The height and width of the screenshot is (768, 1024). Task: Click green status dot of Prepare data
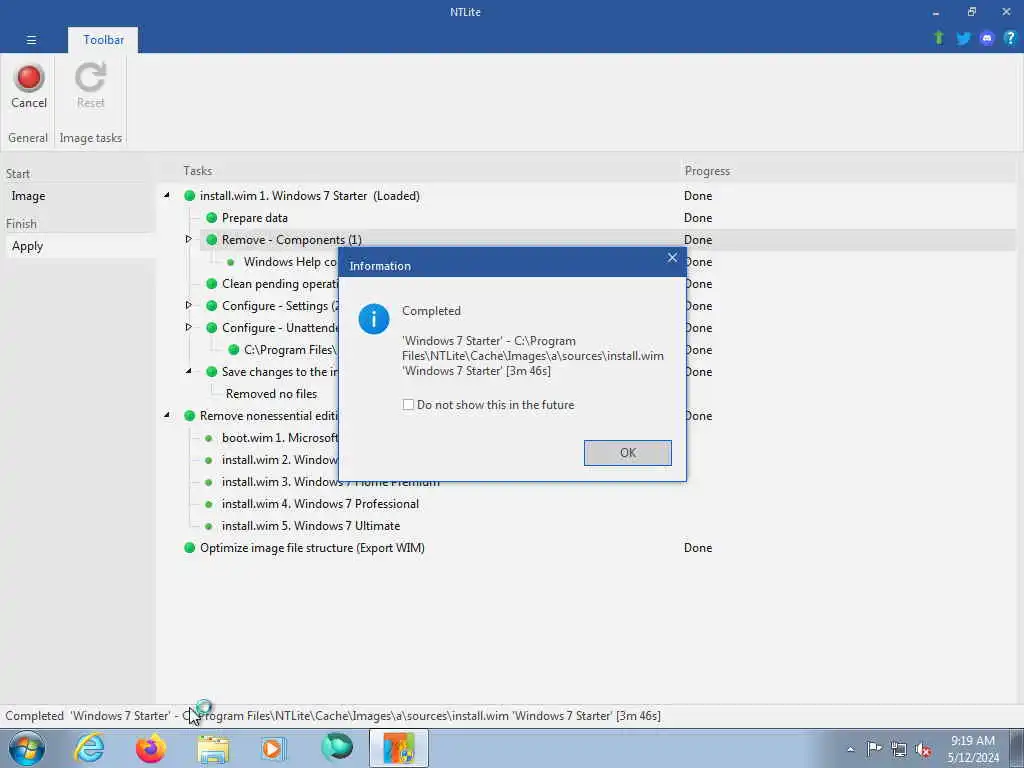coord(212,217)
